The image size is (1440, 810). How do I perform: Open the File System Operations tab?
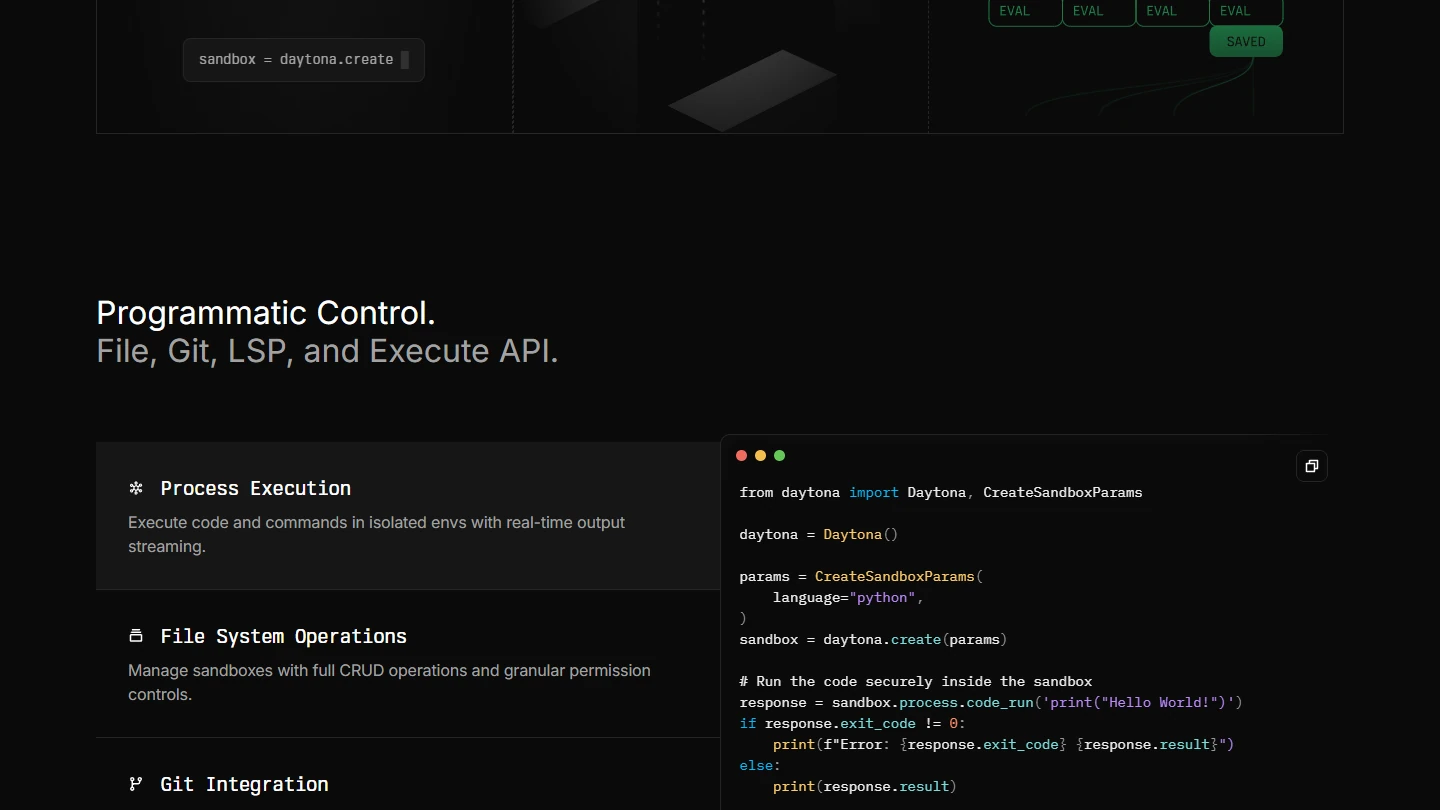283,636
